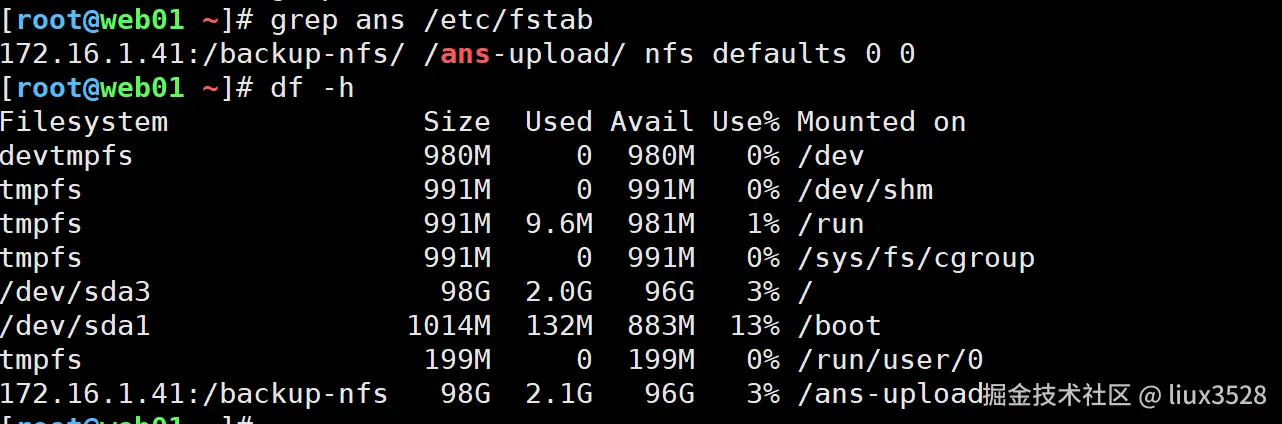The image size is (1282, 424).
Task: Select the /boot mount point
Action: pos(838,326)
